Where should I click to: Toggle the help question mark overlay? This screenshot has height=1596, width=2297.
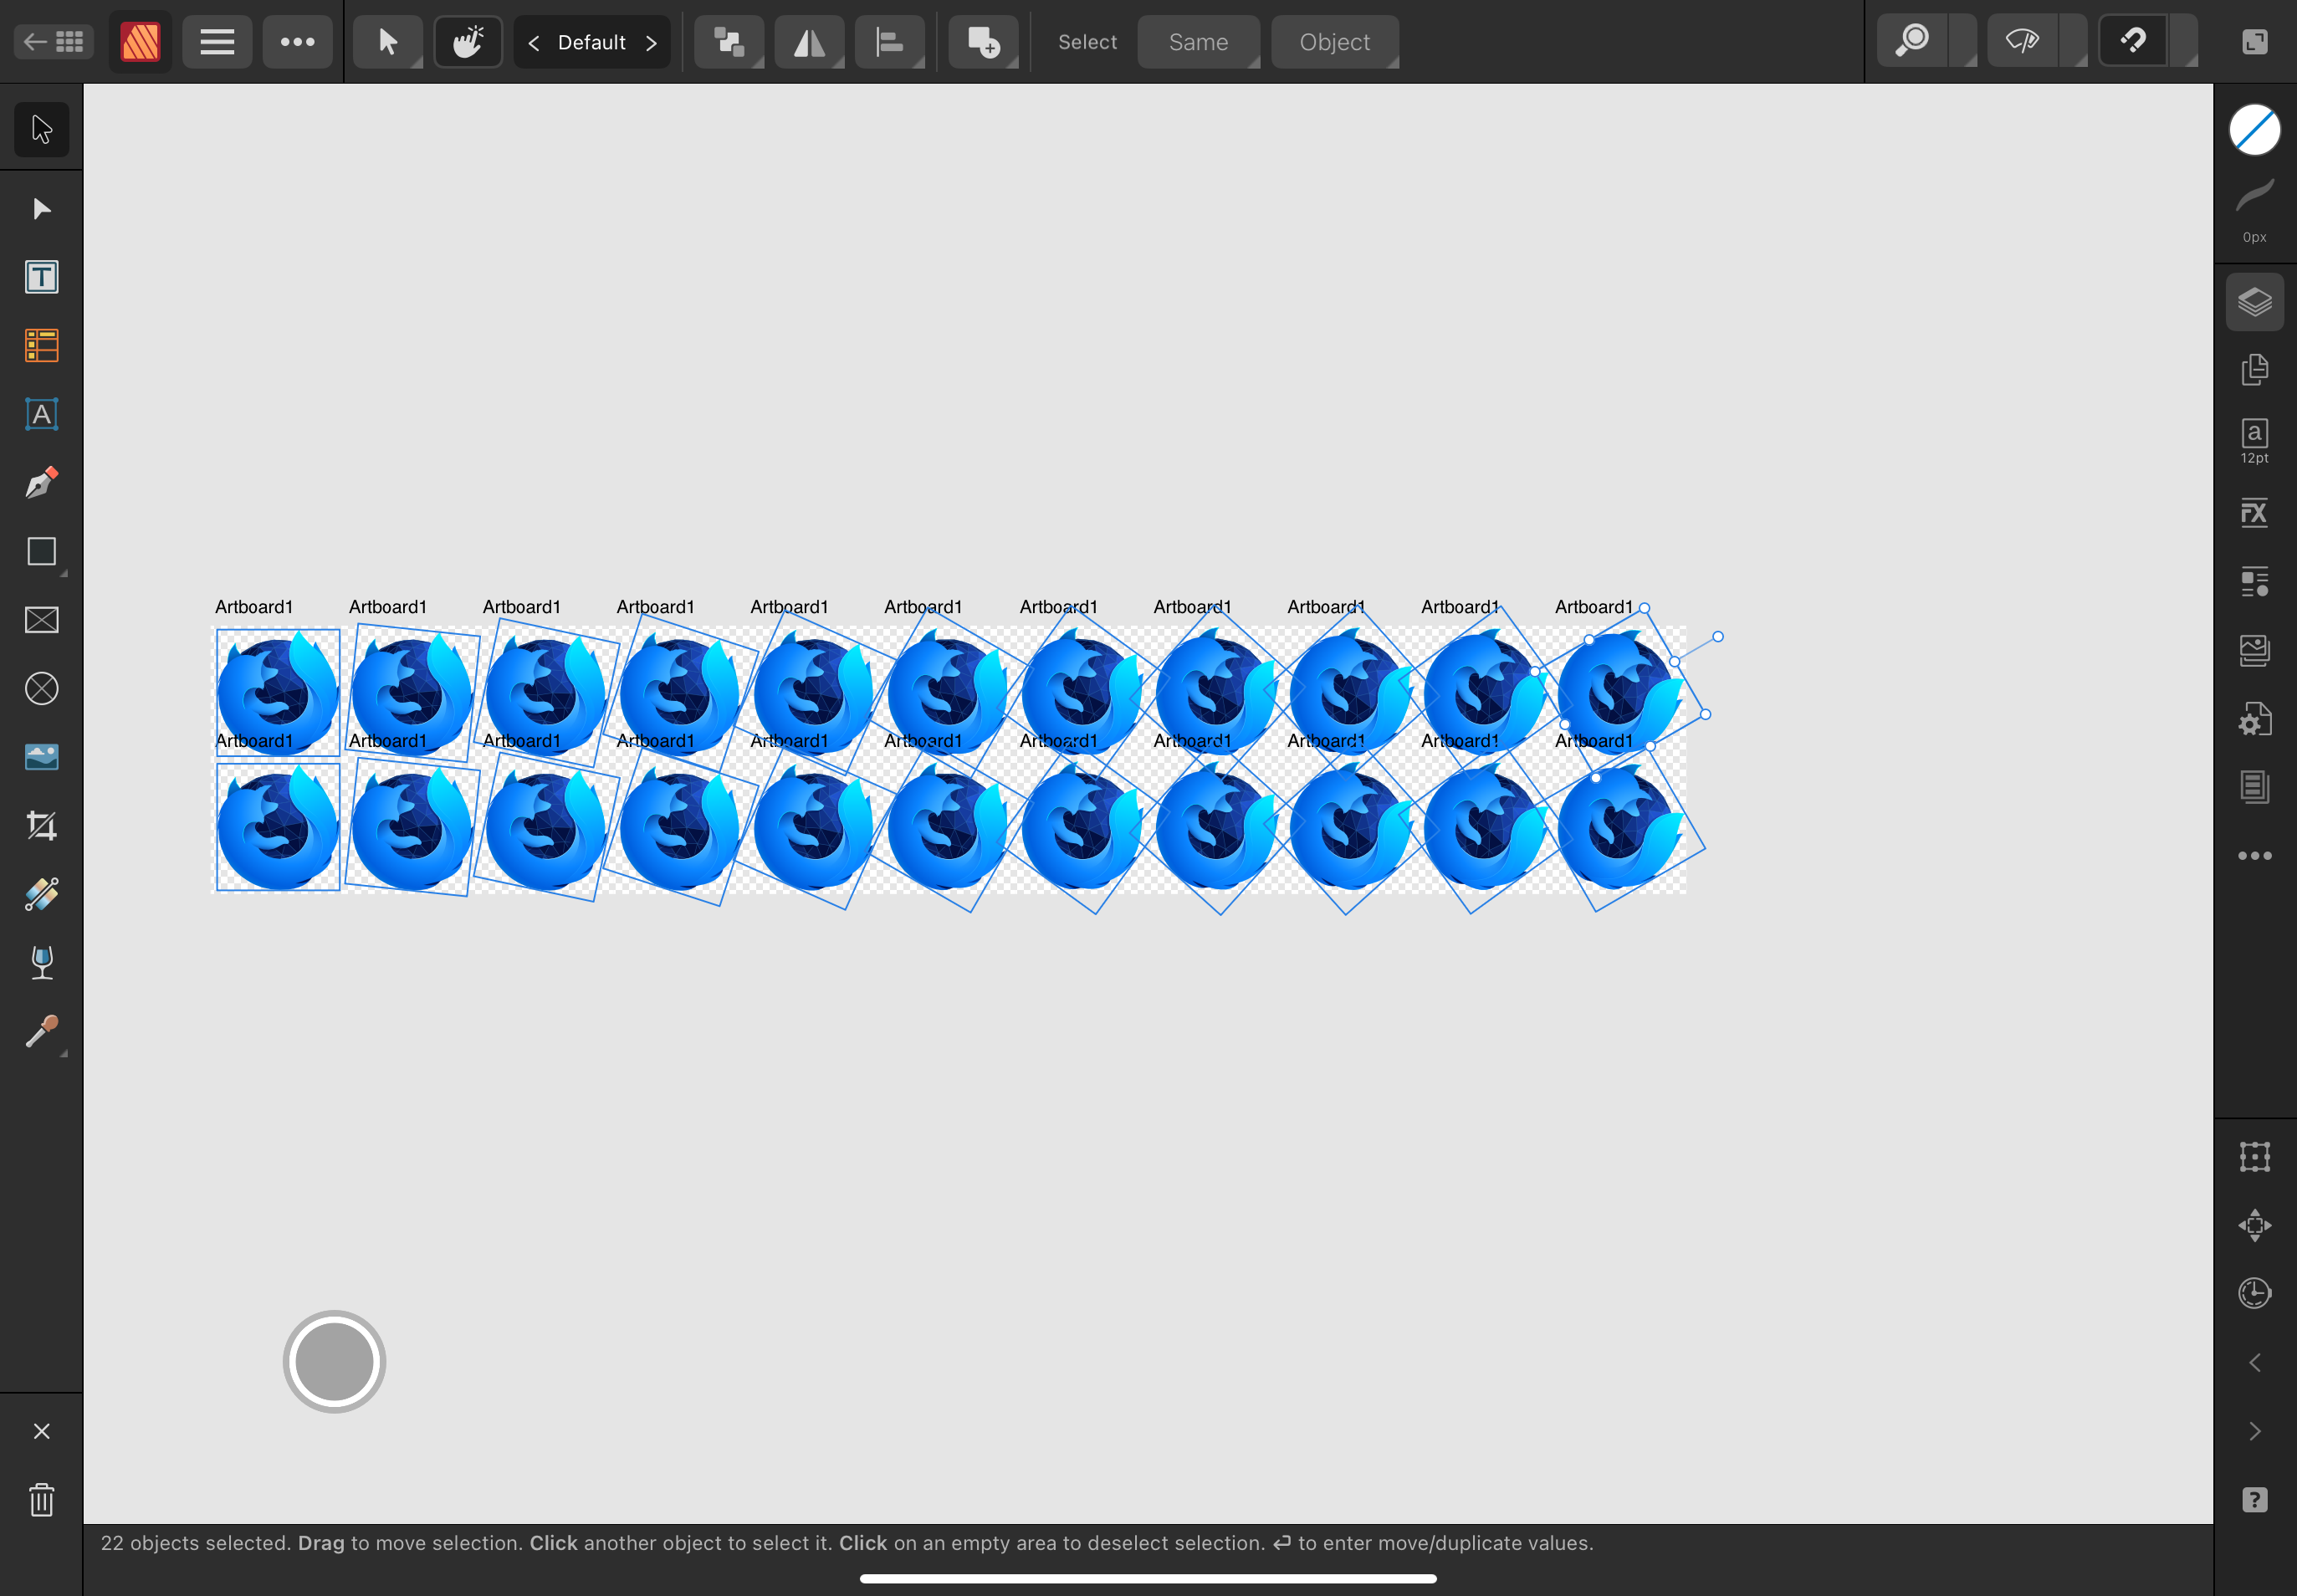2255,1500
